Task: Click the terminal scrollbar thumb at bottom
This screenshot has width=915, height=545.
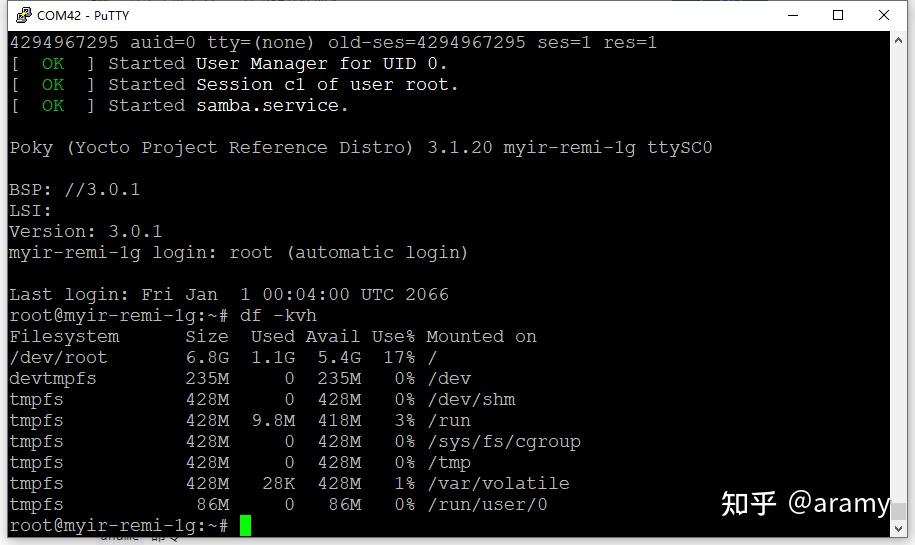Action: (899, 511)
